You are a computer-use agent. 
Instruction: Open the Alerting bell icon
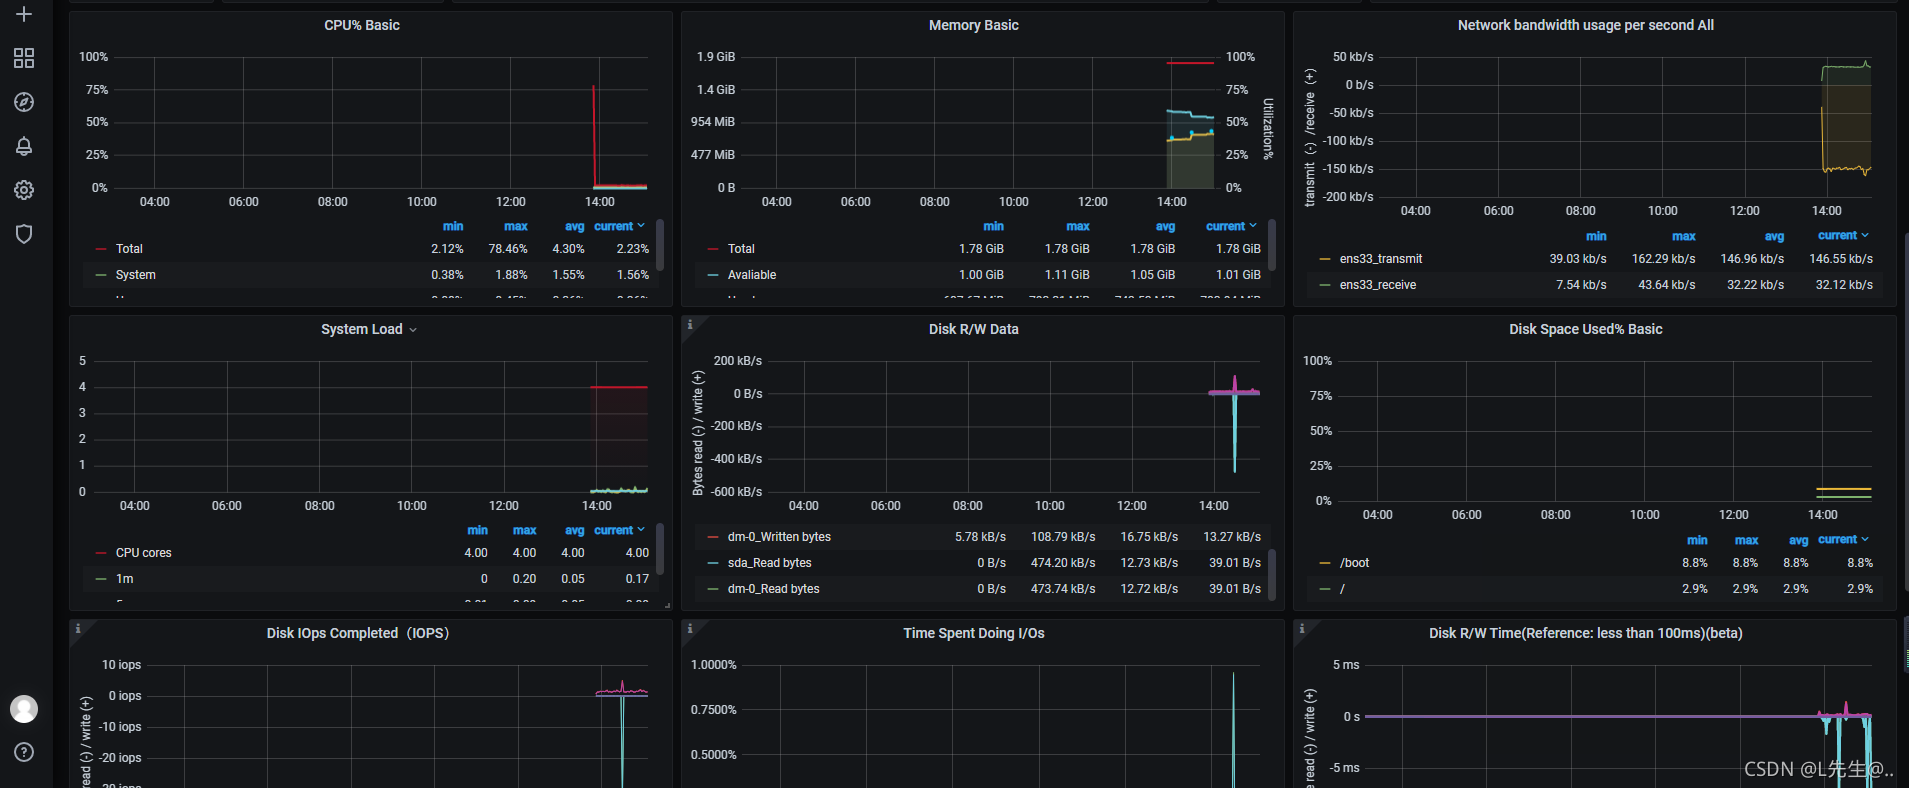click(x=24, y=146)
